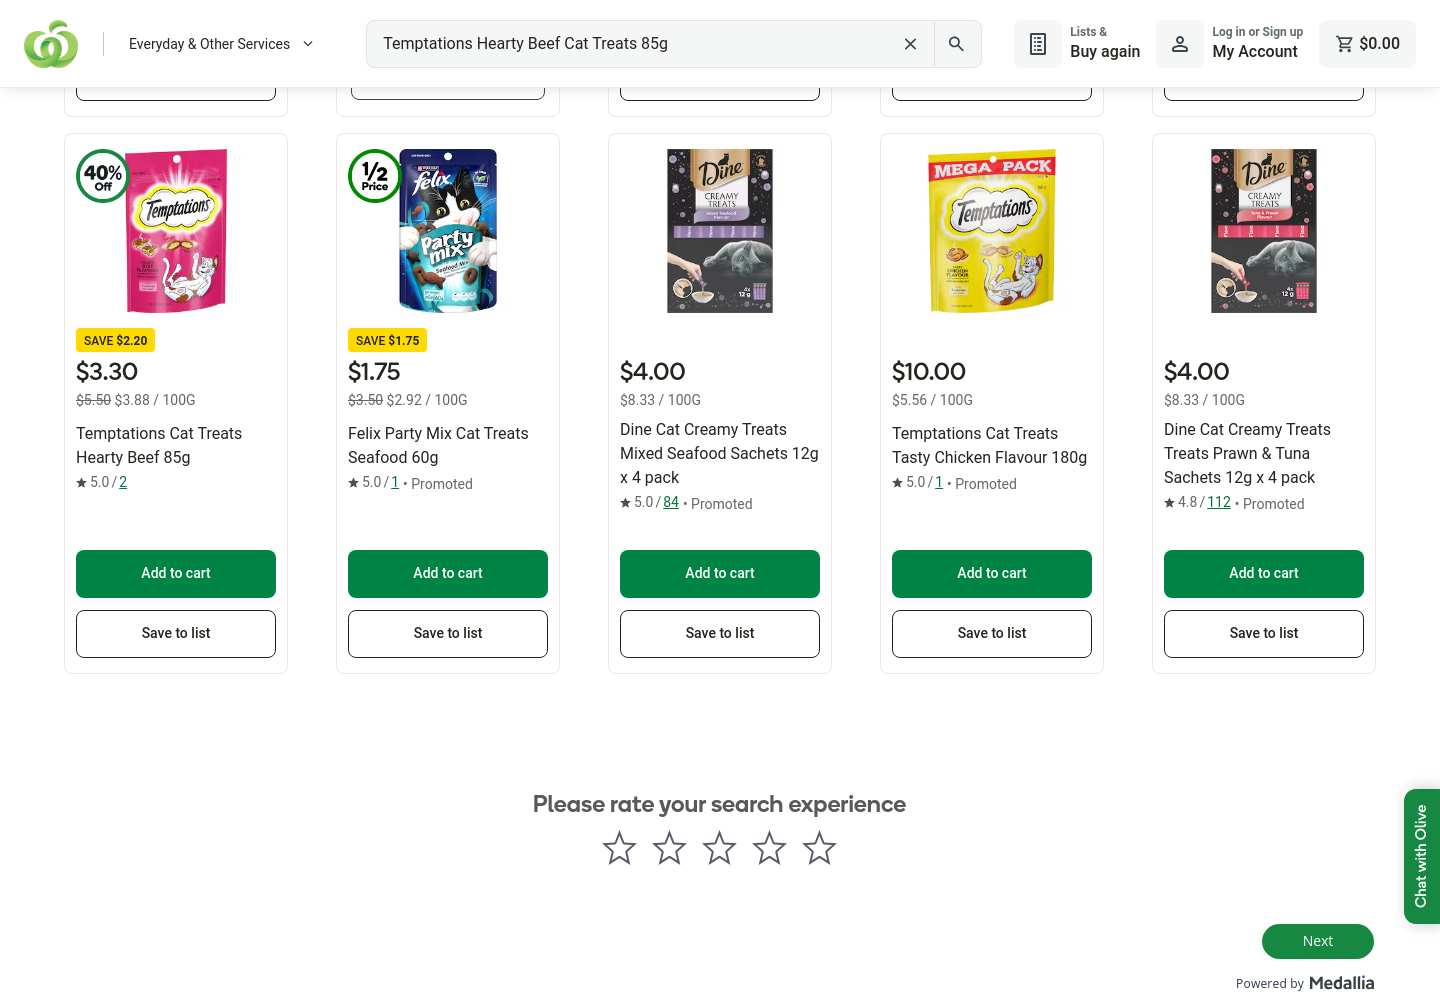Screen dimensions: 1440x1000
Task: Open Temptations Tasty Chicken Flavour 180g title
Action: 989,445
